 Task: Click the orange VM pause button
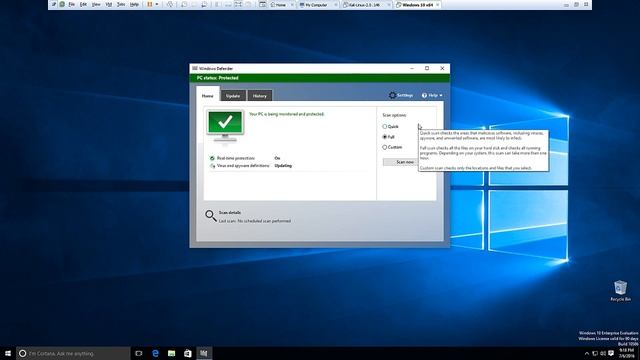tap(150, 4)
